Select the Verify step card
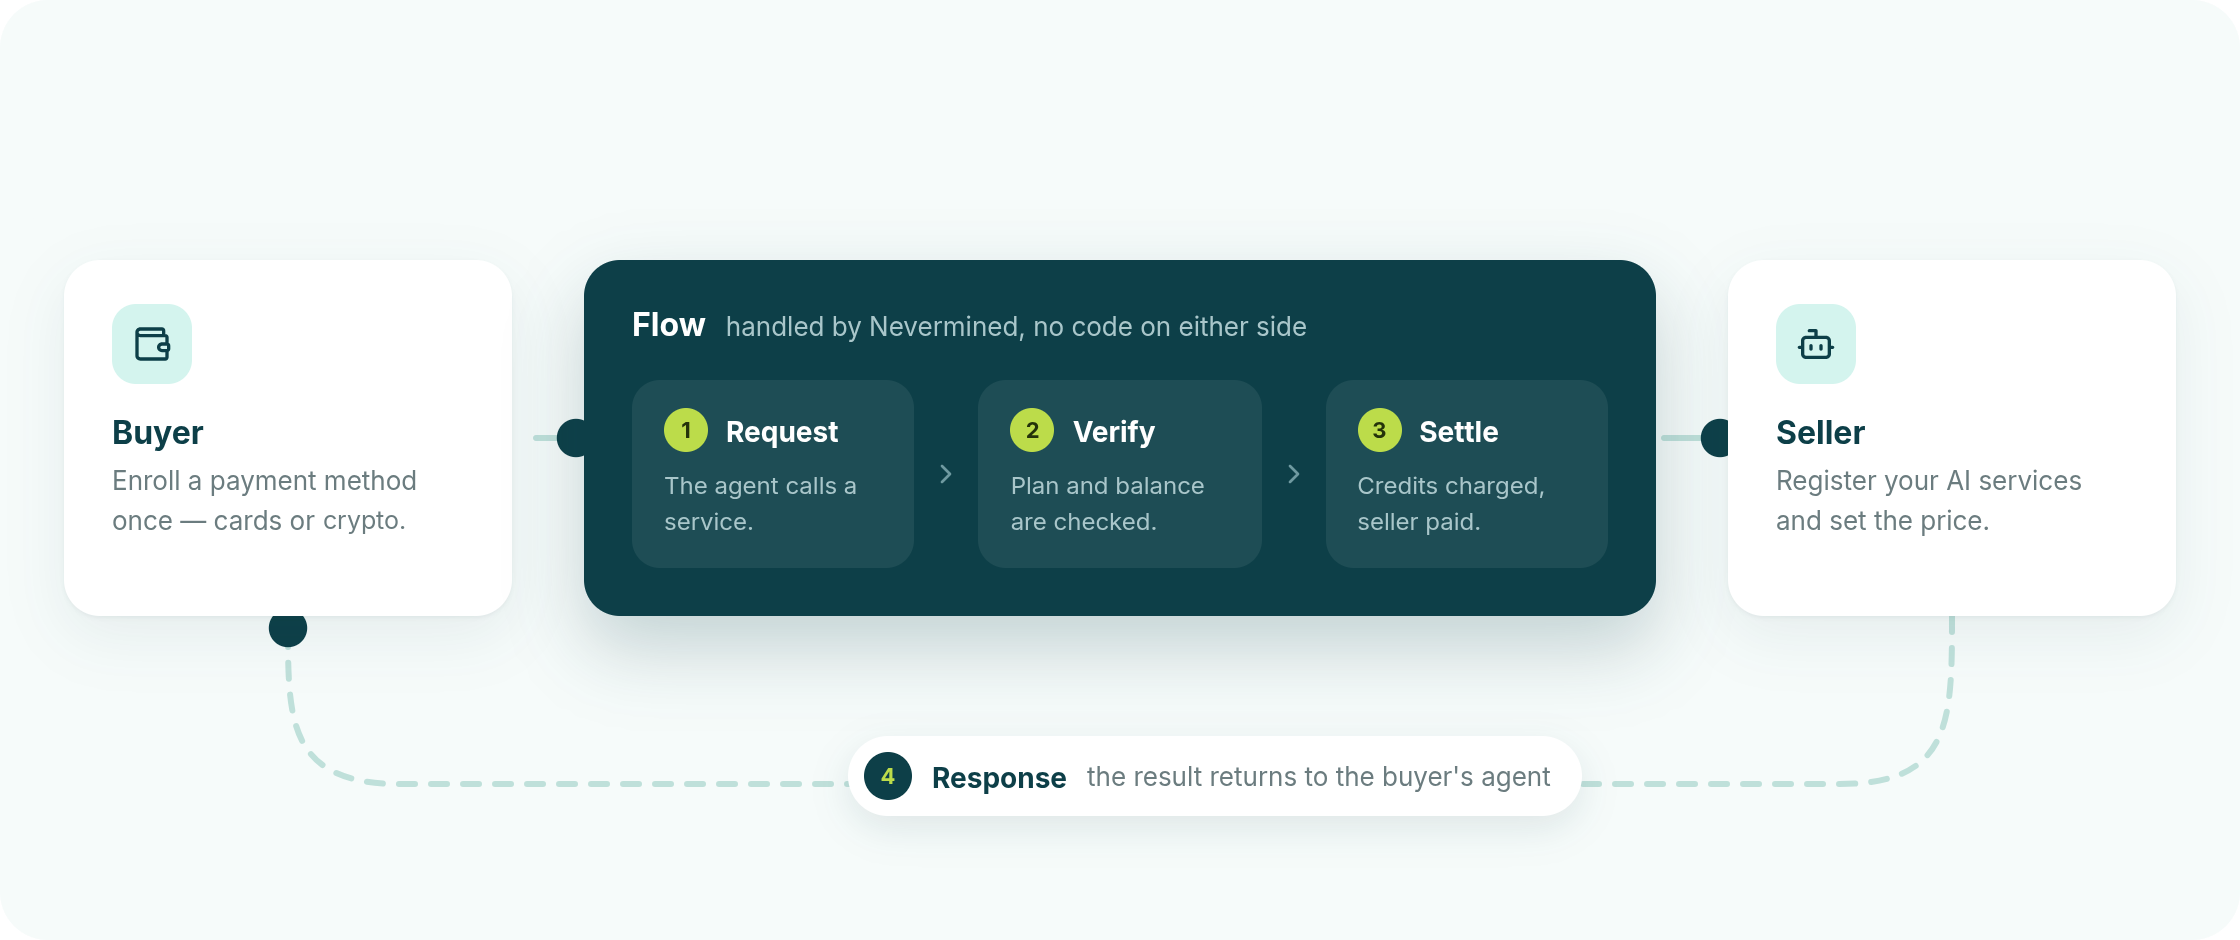Screen dimensions: 2240x940 coord(1120,474)
